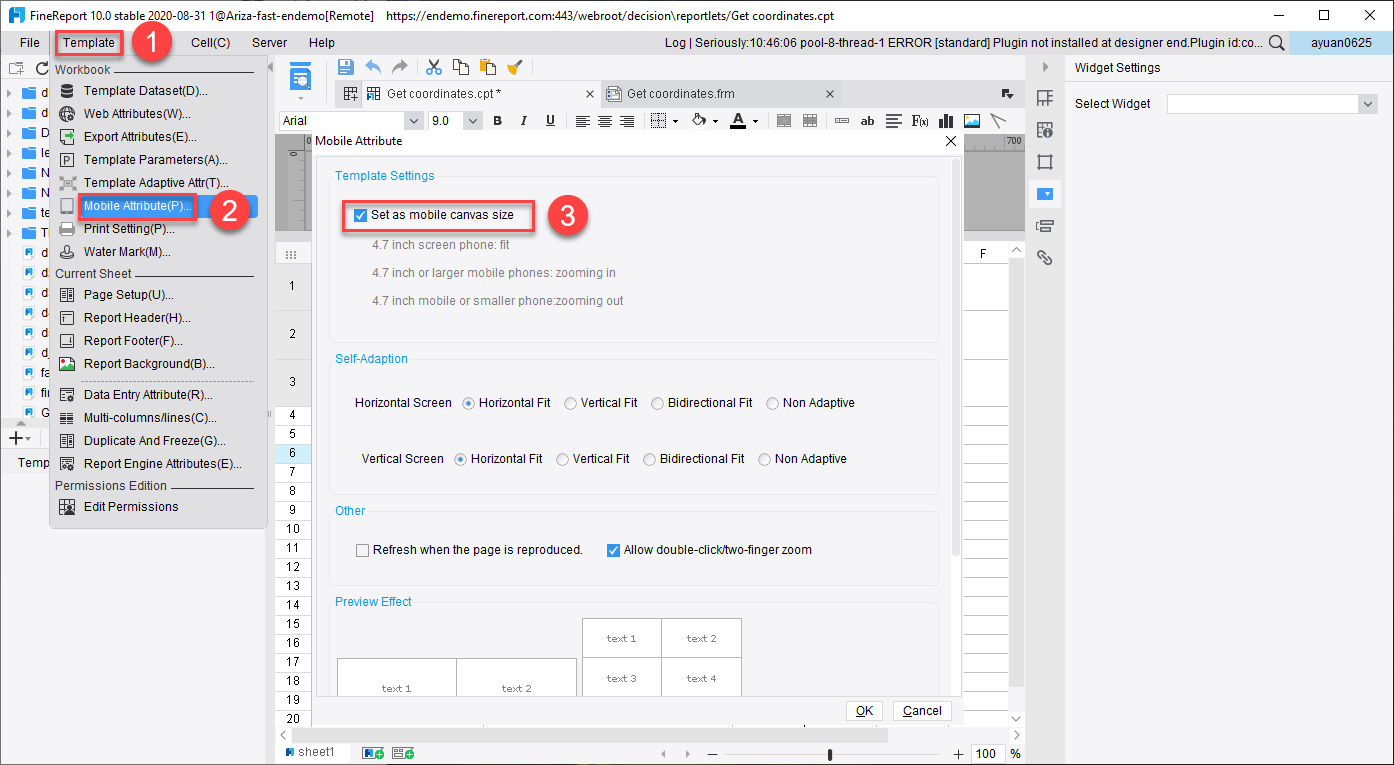Toggle Underline text formatting
The height and width of the screenshot is (765, 1394).
tap(550, 121)
